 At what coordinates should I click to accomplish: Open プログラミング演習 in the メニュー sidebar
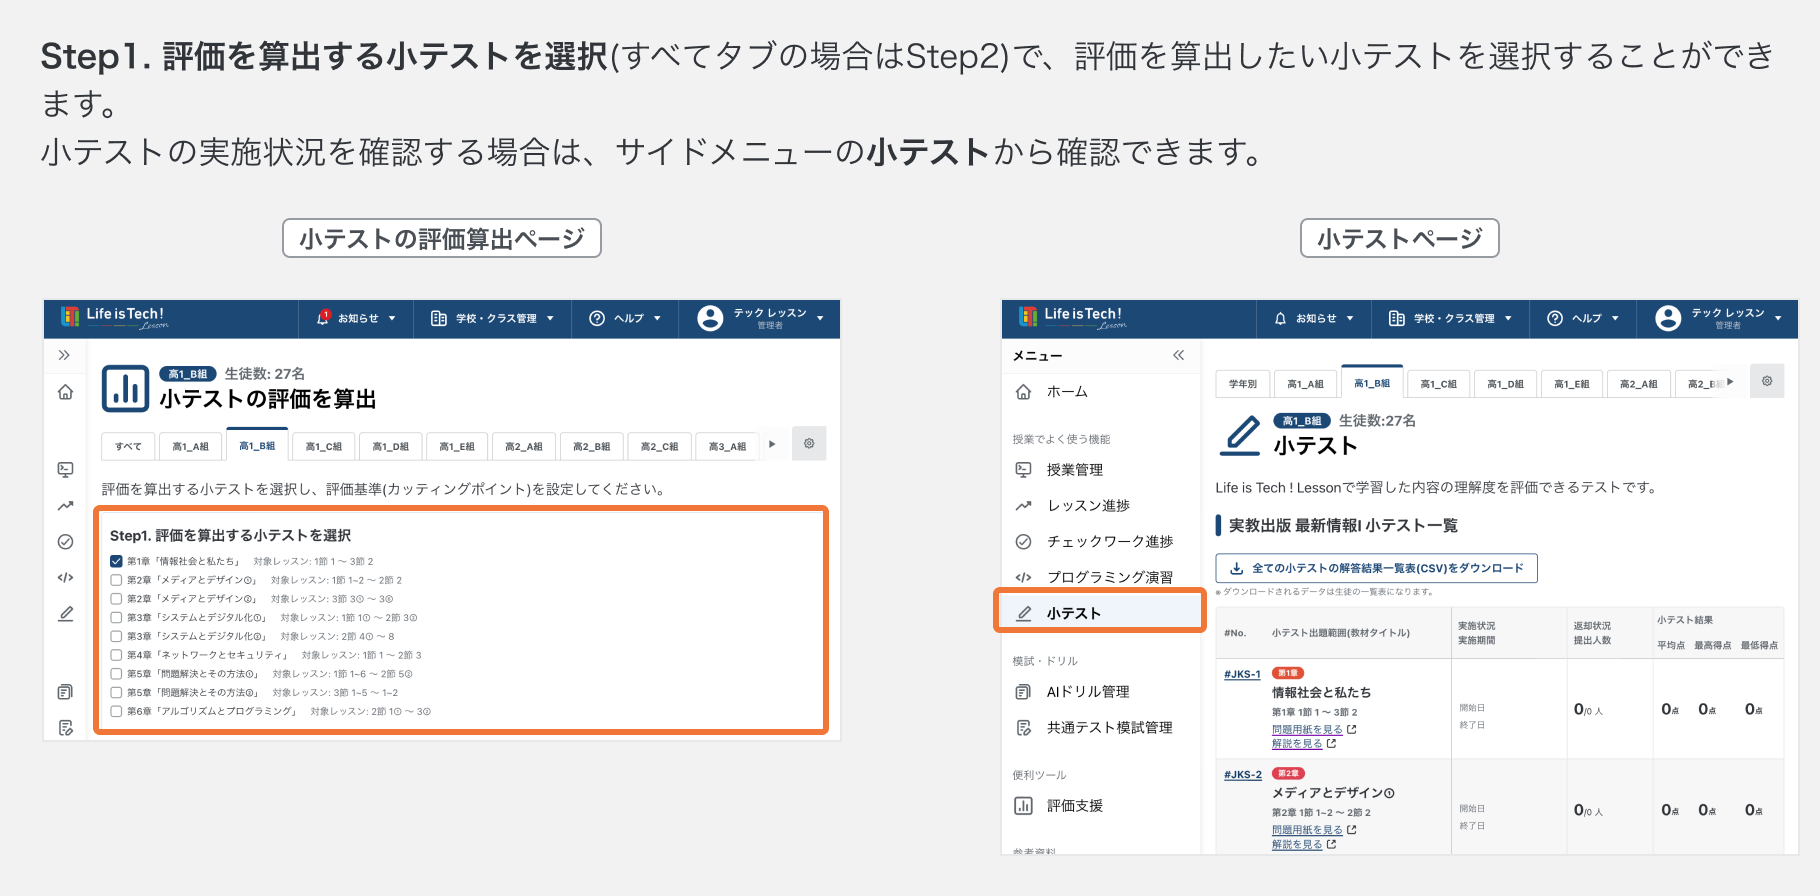click(x=1100, y=578)
